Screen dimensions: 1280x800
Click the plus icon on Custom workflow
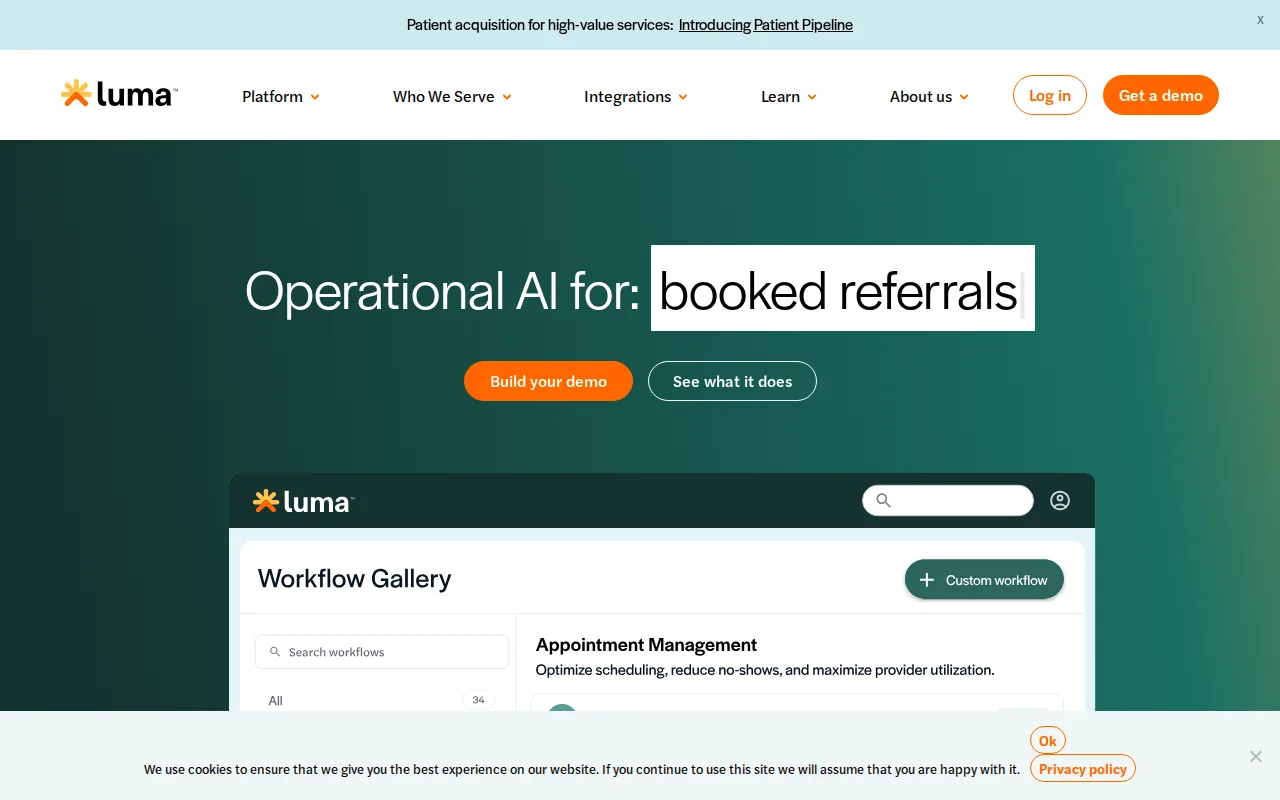tap(927, 580)
